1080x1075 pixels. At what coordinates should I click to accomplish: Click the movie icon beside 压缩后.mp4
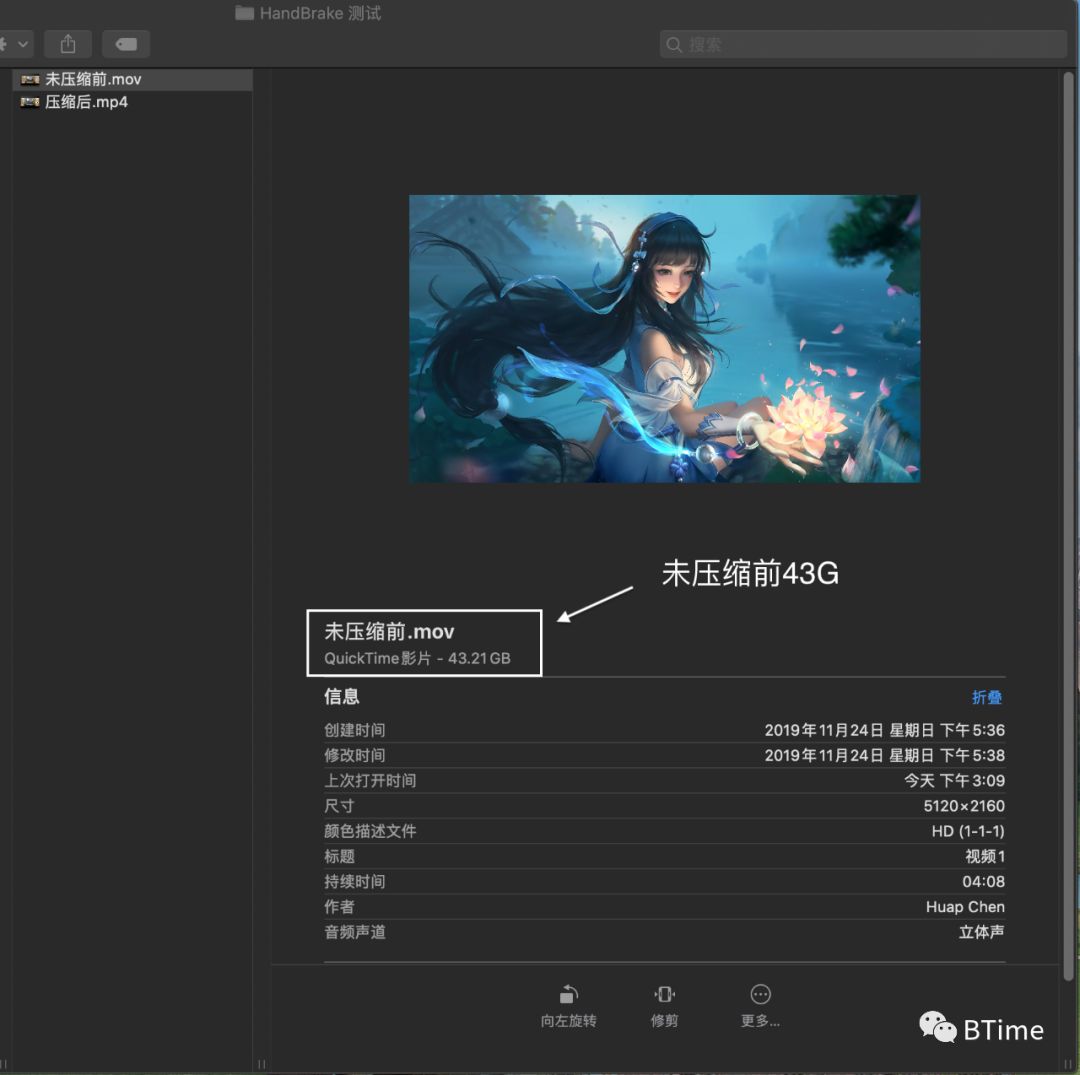(x=29, y=101)
